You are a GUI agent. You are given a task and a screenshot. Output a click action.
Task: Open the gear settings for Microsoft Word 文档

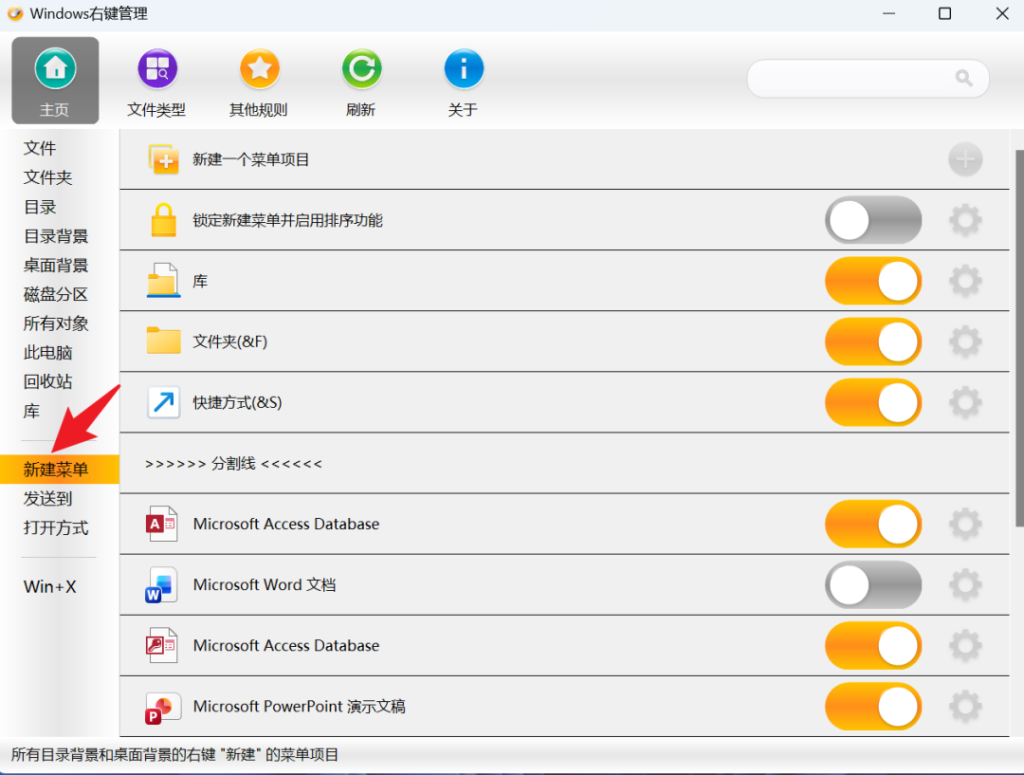point(965,584)
